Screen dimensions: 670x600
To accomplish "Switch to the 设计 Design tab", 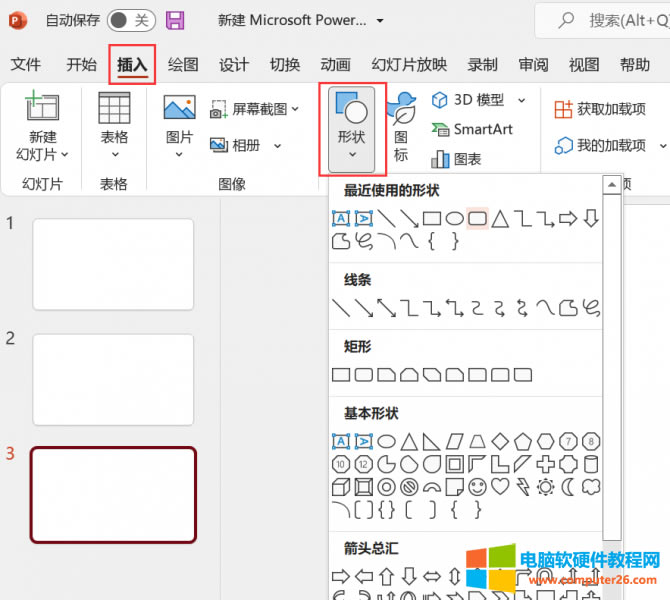I will [x=233, y=65].
